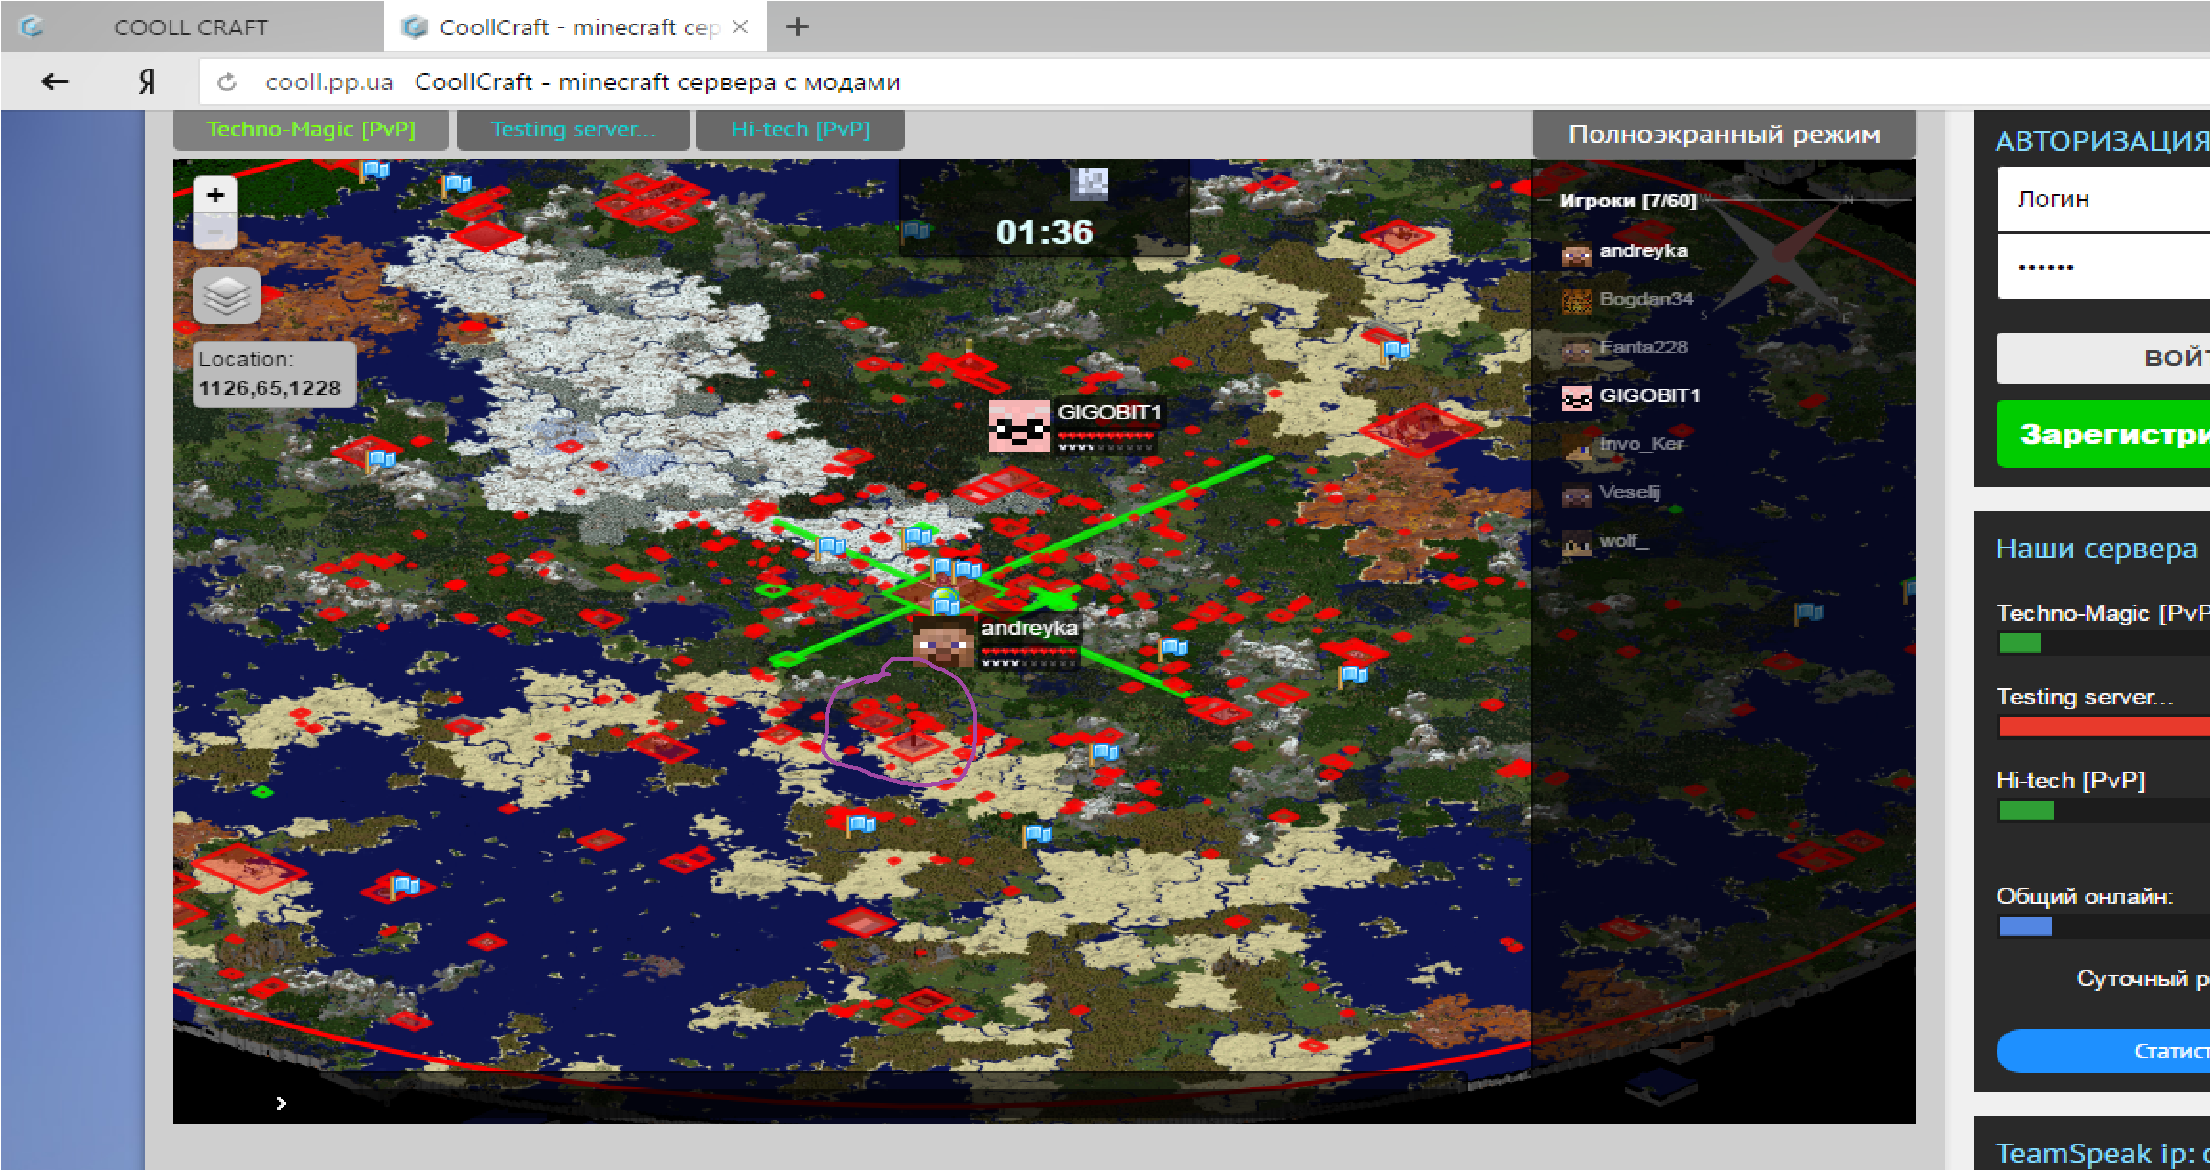2210x1170 pixels.
Task: Click the GIGOBIT1 avatar in the players list
Action: [1576, 397]
